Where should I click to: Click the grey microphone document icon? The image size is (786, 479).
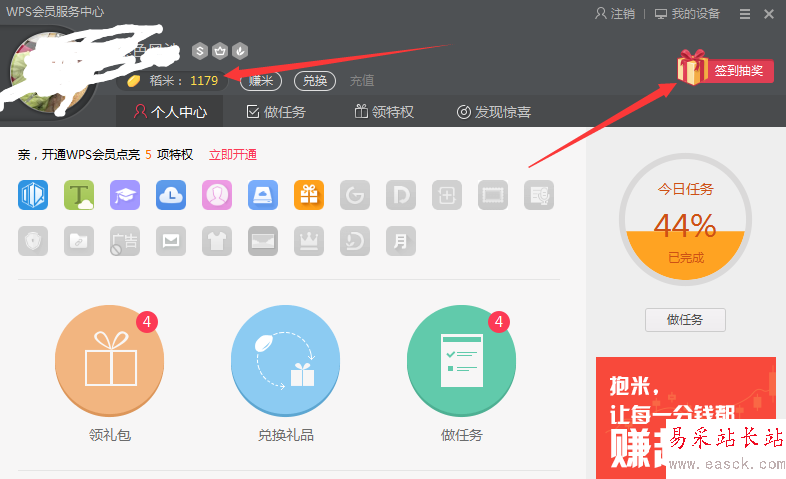click(x=539, y=195)
